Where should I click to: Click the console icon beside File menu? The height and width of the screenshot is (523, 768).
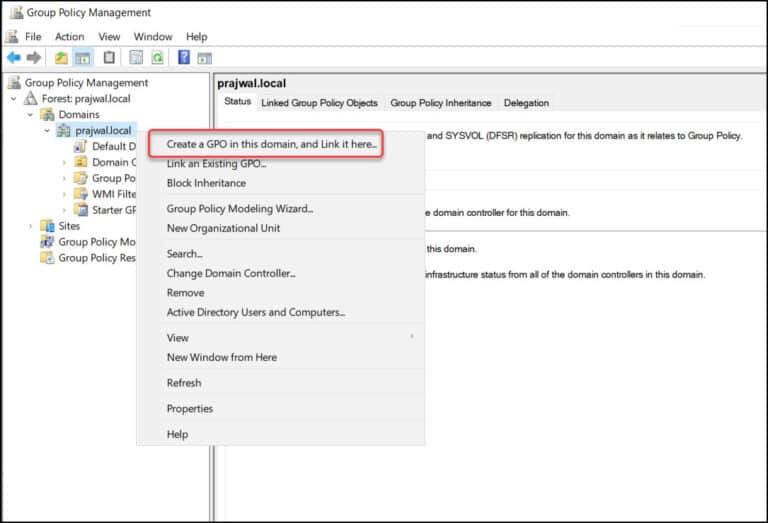[x=12, y=36]
